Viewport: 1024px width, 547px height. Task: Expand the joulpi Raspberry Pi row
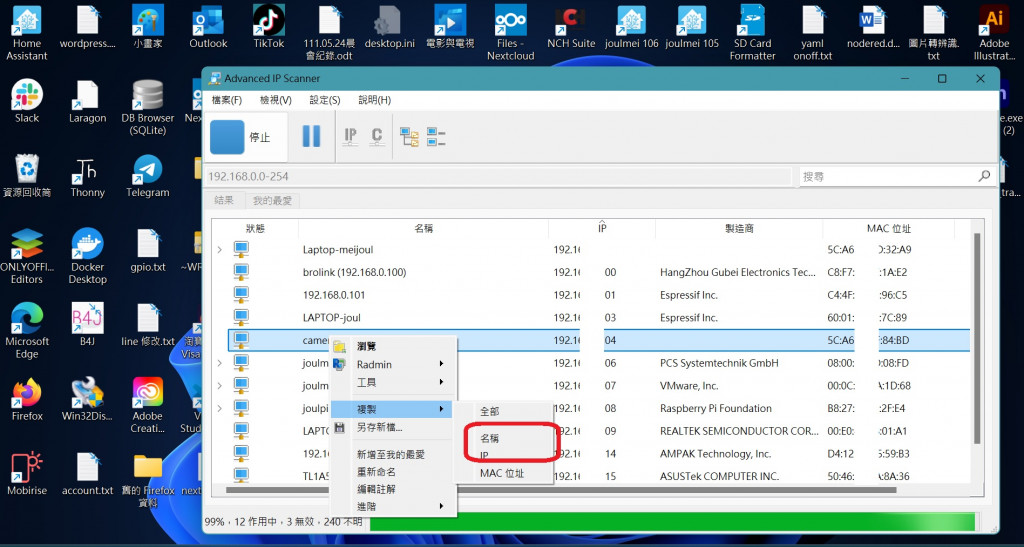tap(219, 409)
